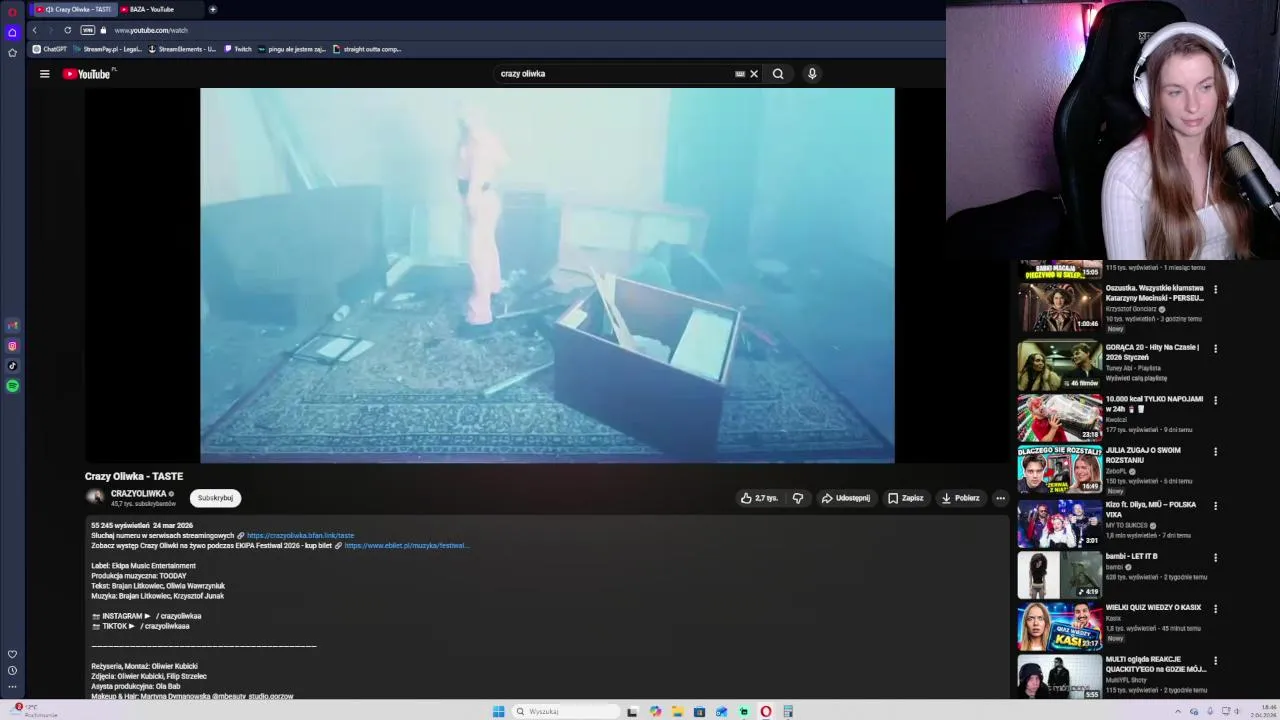Subscribe to CRAZYOLIWKA channel
This screenshot has height=720, width=1280.
215,498
